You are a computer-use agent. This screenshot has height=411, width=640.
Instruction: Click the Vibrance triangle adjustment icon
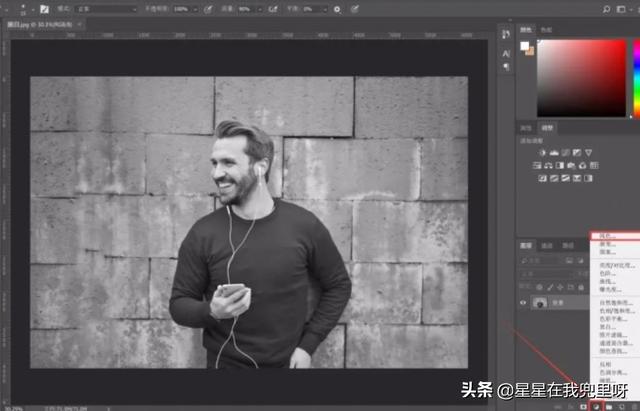(588, 152)
